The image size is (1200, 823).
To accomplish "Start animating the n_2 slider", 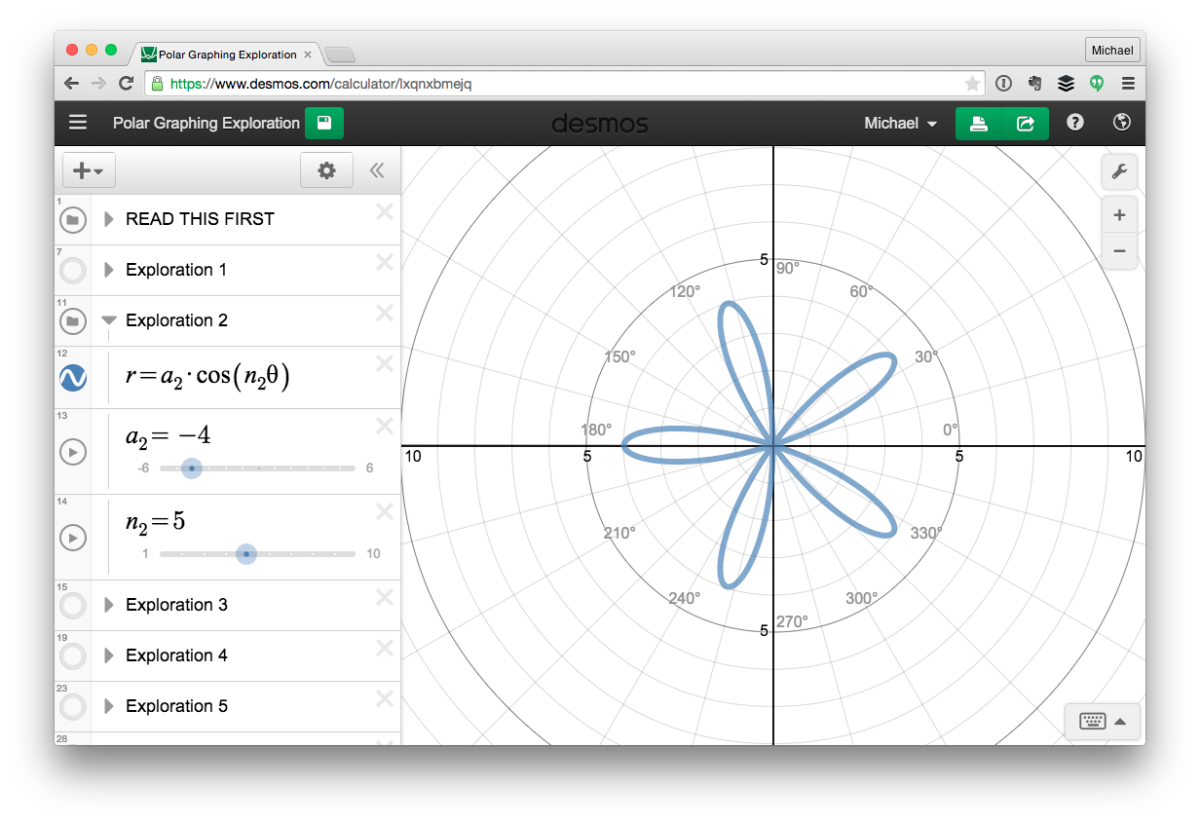I will 73,537.
